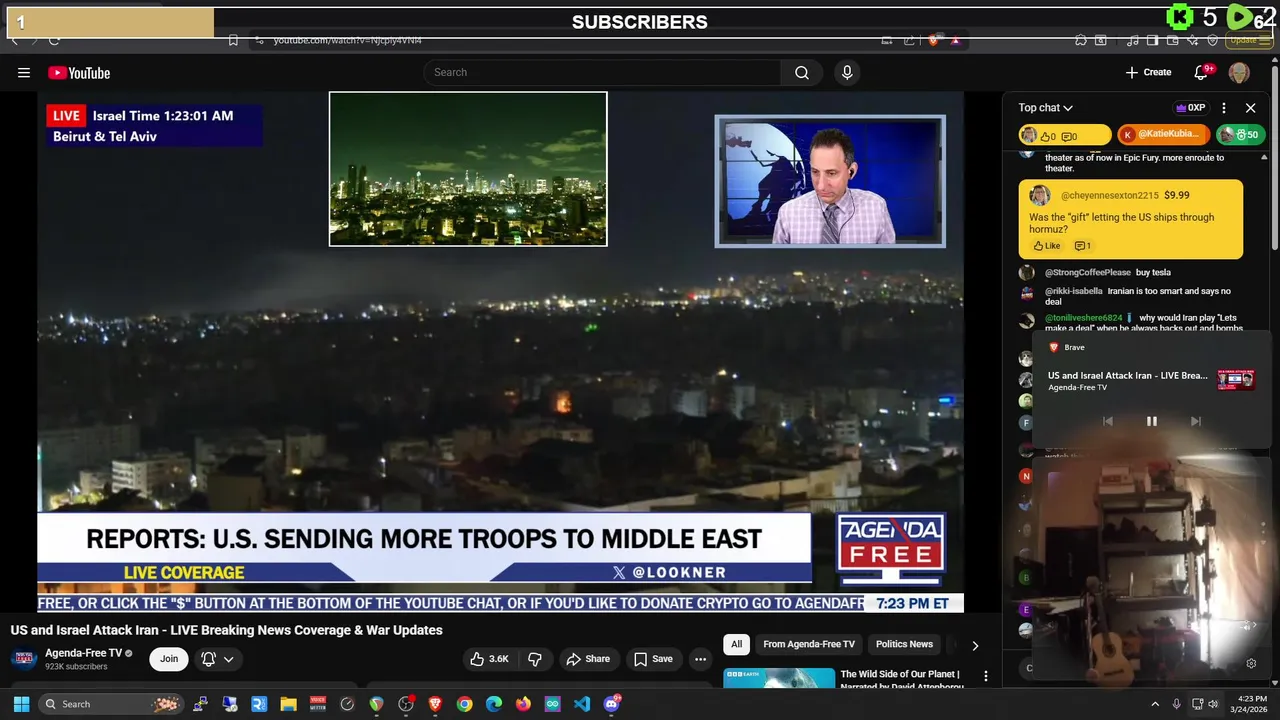Open the Brave Wallet icon
This screenshot has height=720, width=1280.
click(x=1174, y=40)
